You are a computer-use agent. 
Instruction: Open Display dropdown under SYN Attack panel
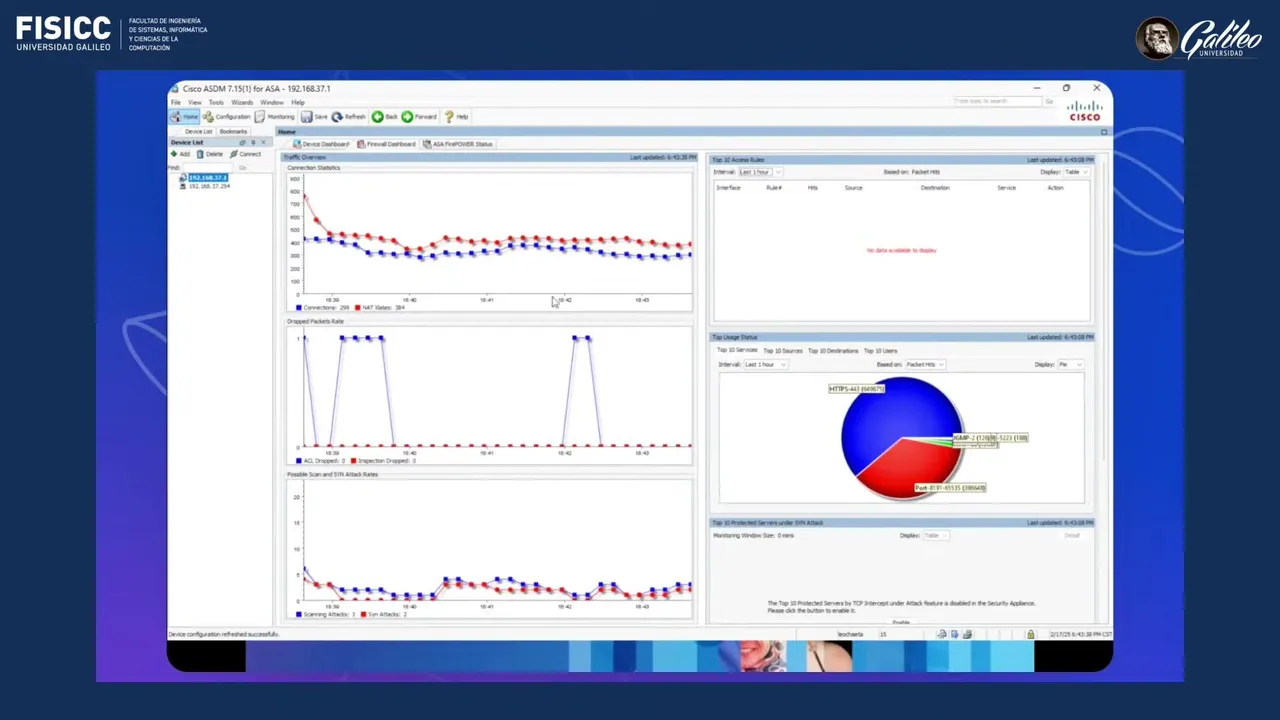(936, 536)
